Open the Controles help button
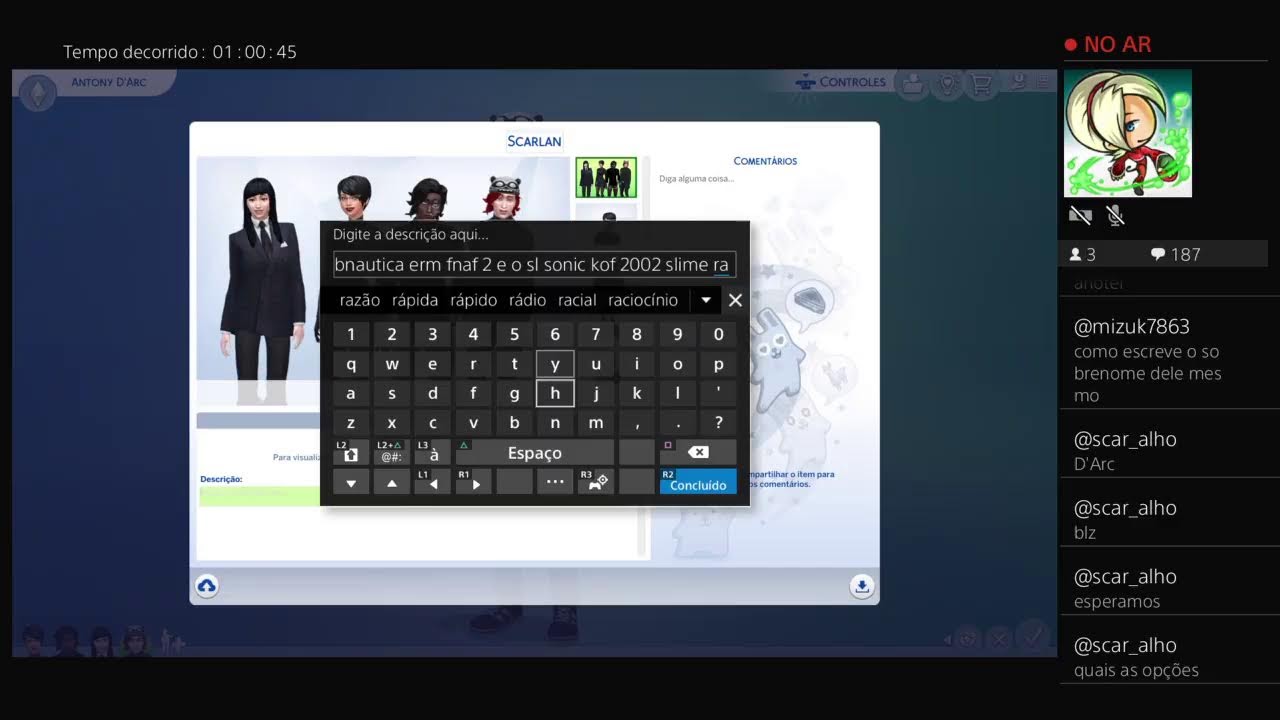The height and width of the screenshot is (720, 1280). [840, 82]
